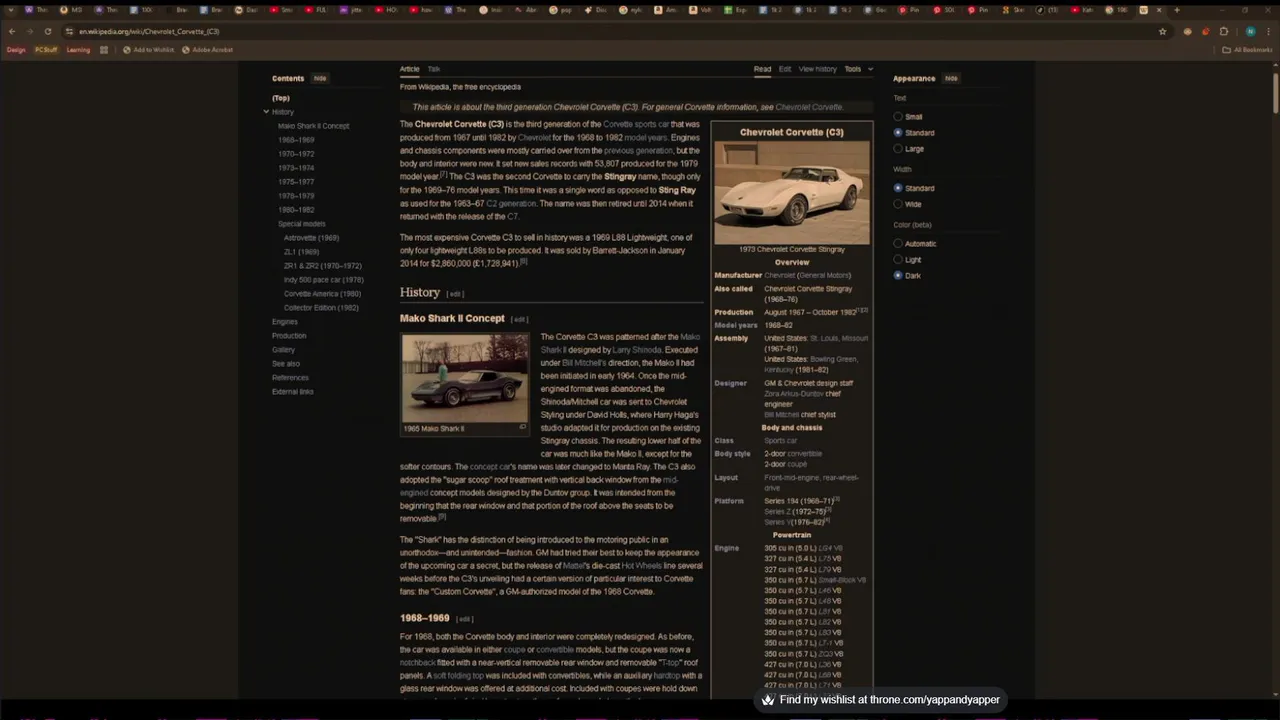The height and width of the screenshot is (720, 1280).
Task: Click the browser forward arrow
Action: click(x=30, y=31)
